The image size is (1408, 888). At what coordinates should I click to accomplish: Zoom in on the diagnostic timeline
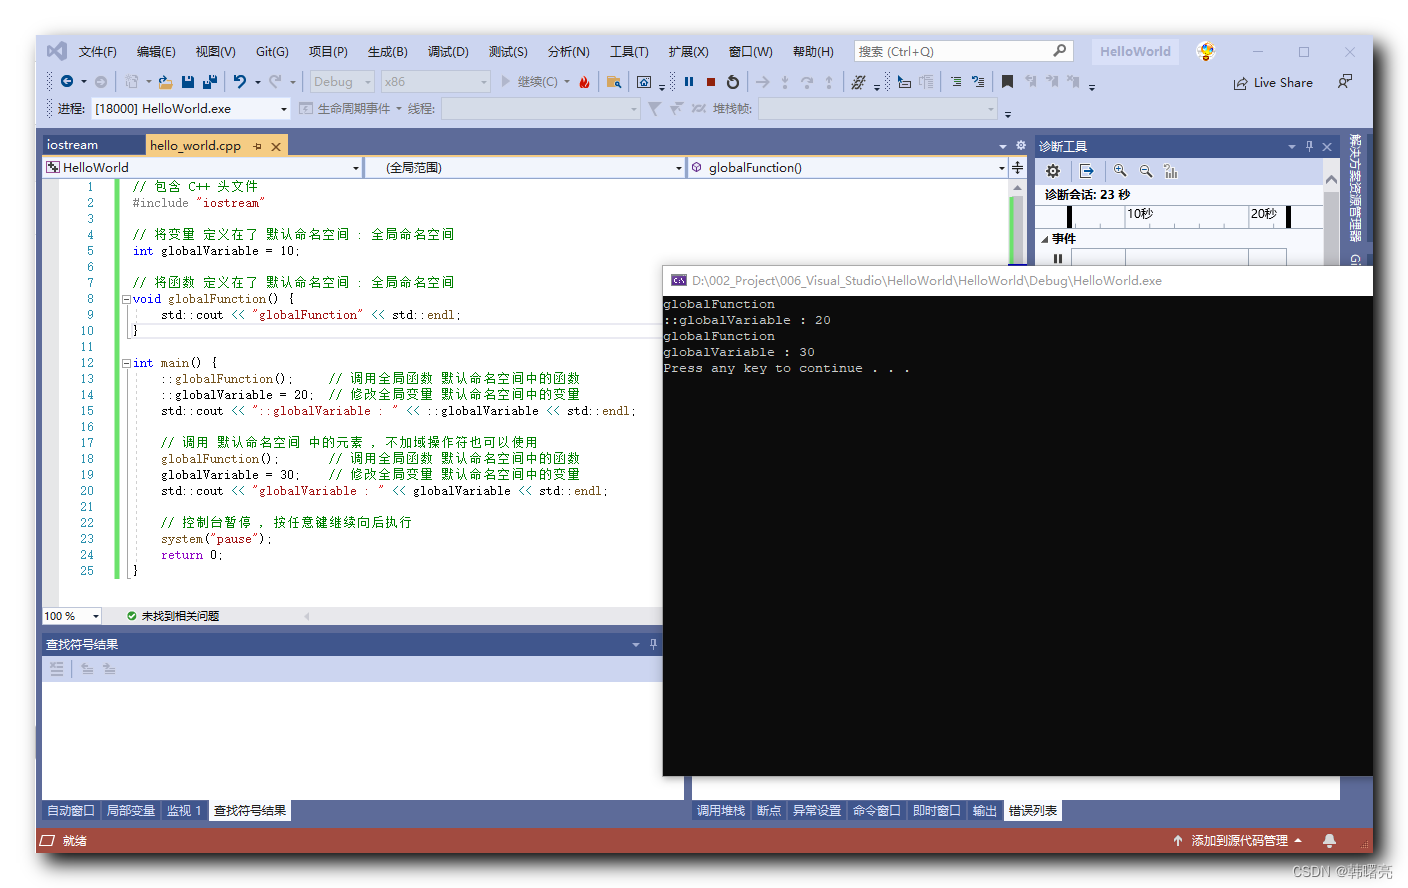pyautogui.click(x=1120, y=171)
